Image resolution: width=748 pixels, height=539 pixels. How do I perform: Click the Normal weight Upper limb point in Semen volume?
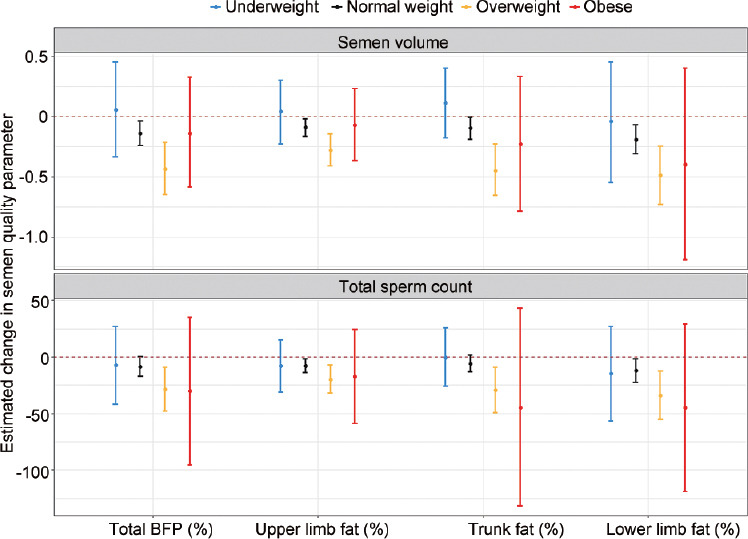306,128
